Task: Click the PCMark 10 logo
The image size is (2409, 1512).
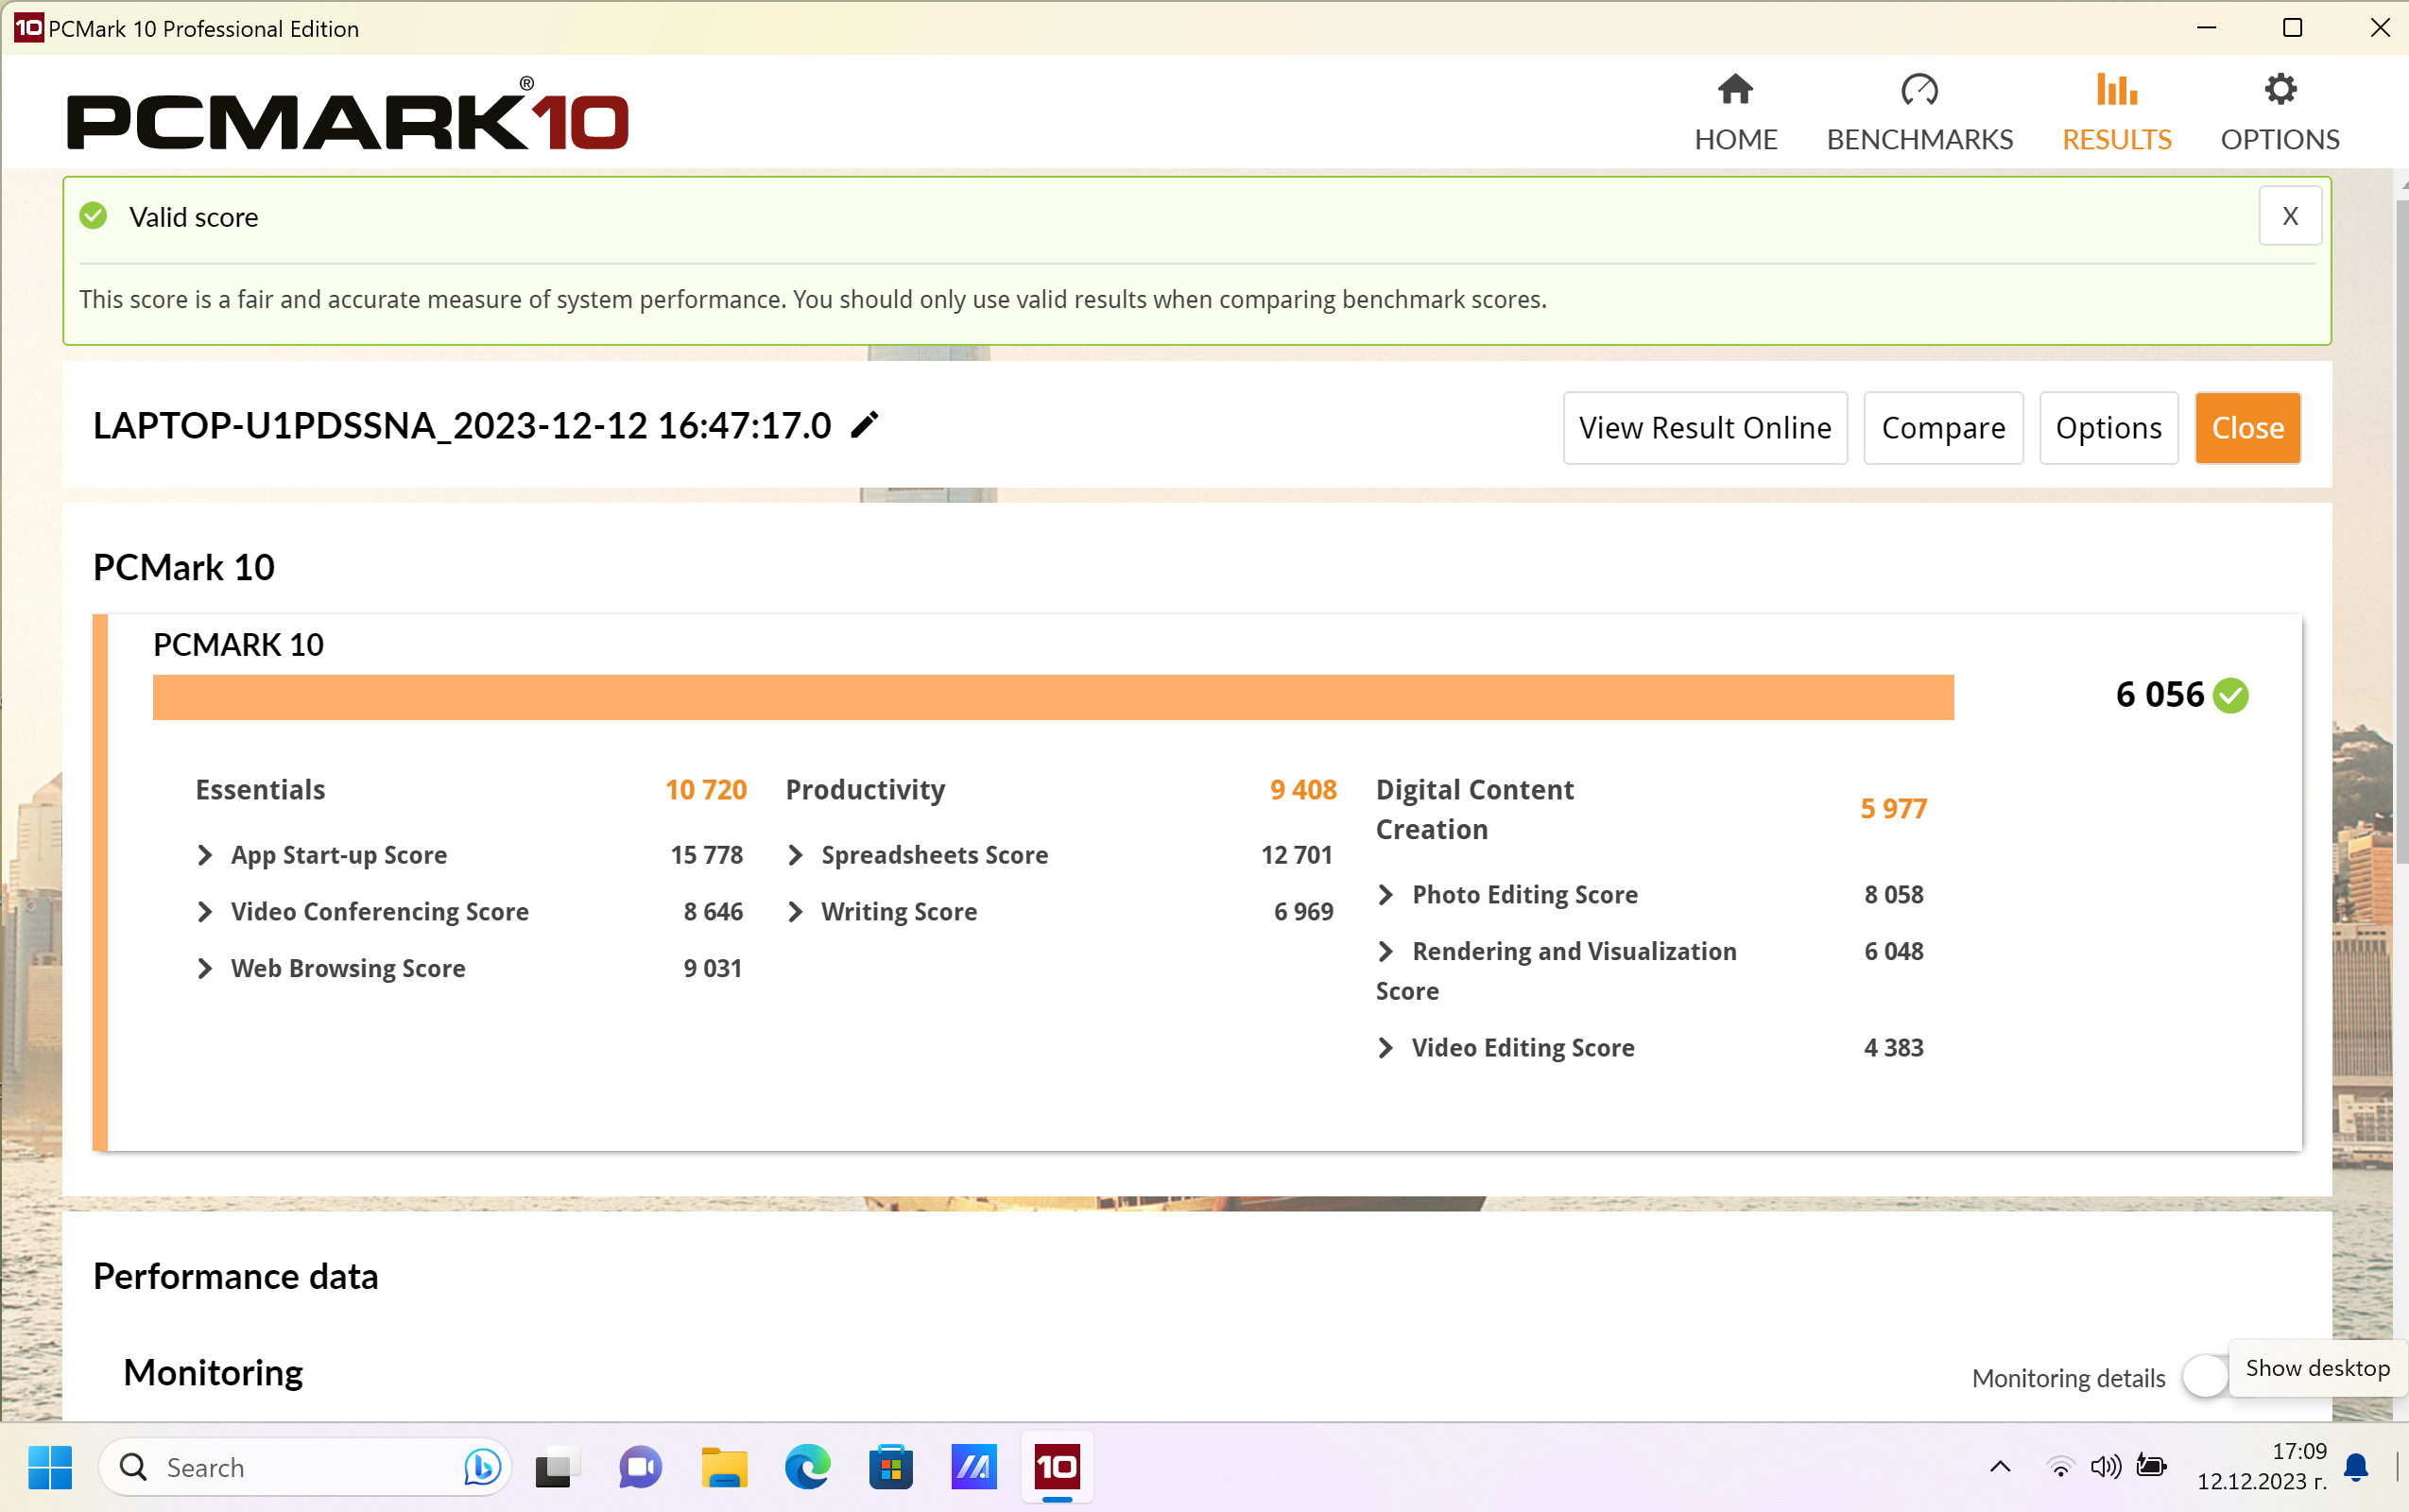Action: point(348,114)
